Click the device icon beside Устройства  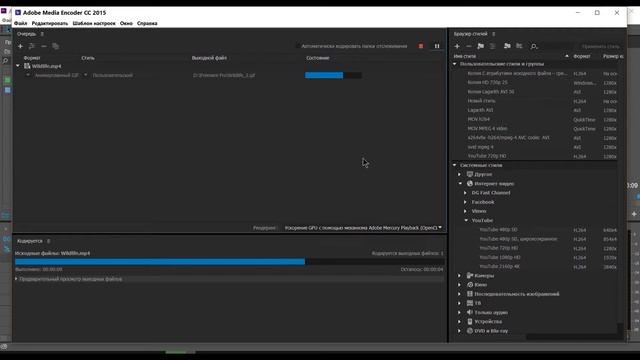pos(470,322)
